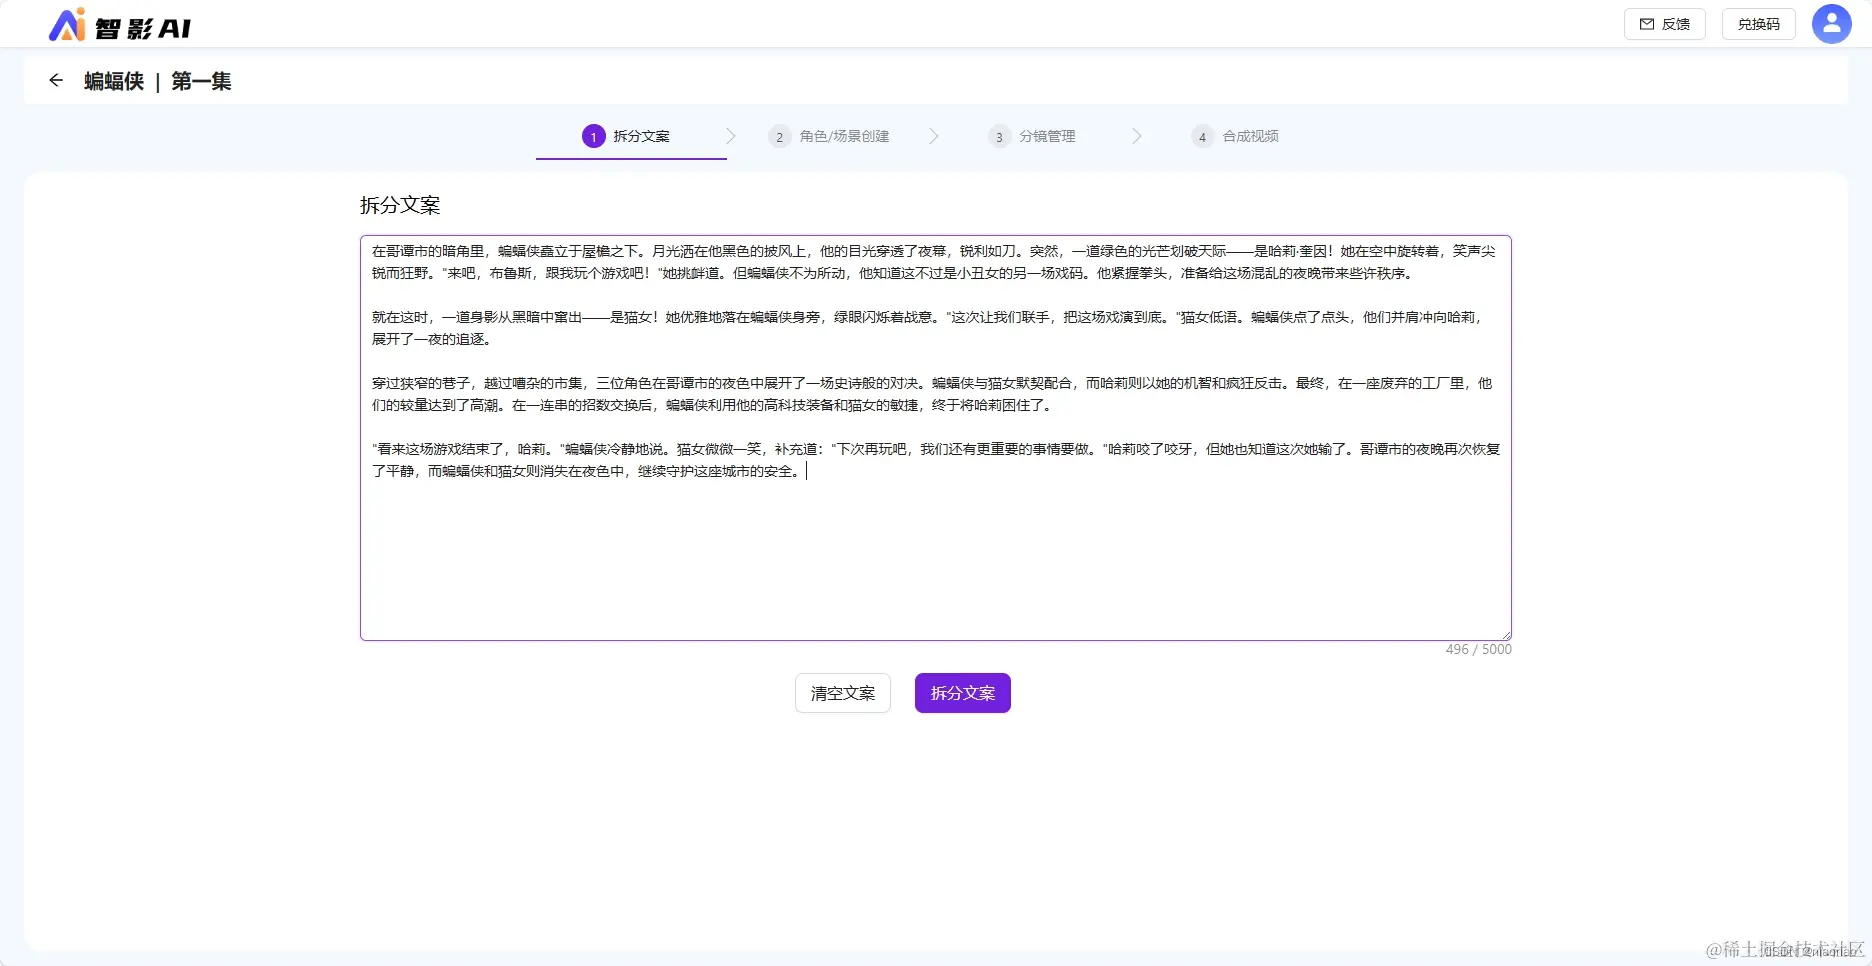Click the step number 1 circle
This screenshot has height=966, width=1872.
[593, 137]
